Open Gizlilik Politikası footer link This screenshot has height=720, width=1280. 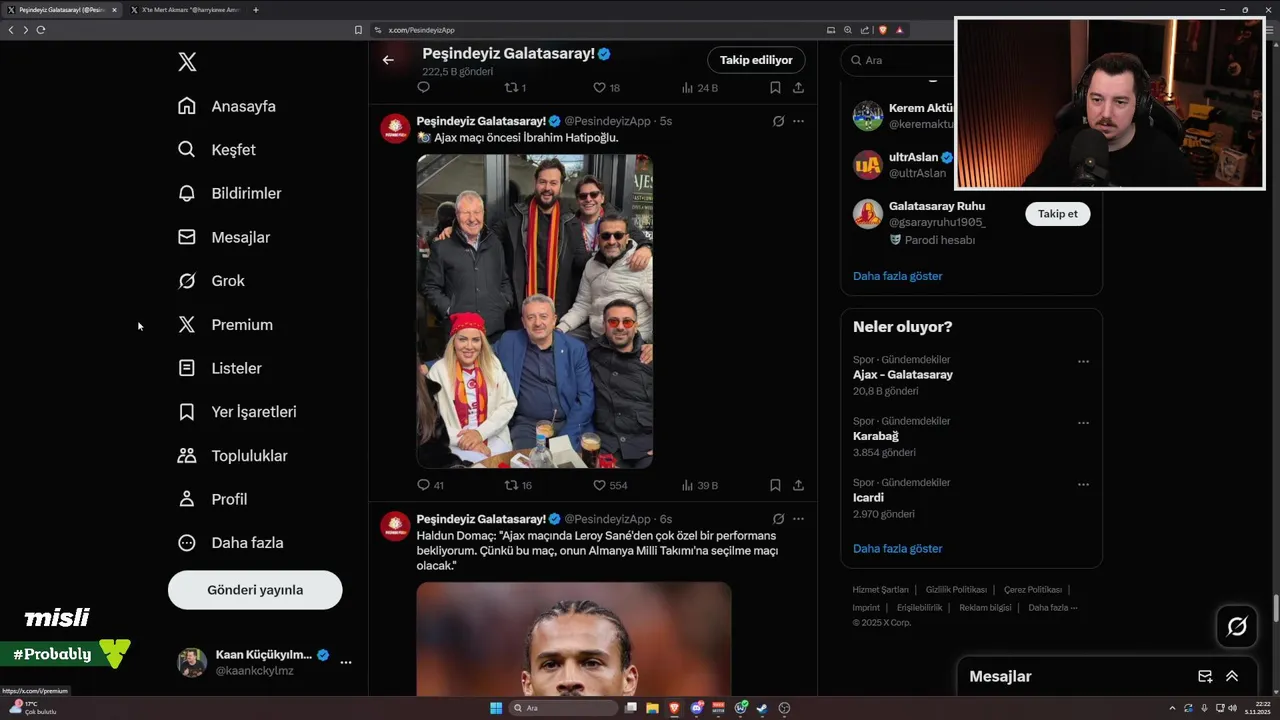point(956,590)
